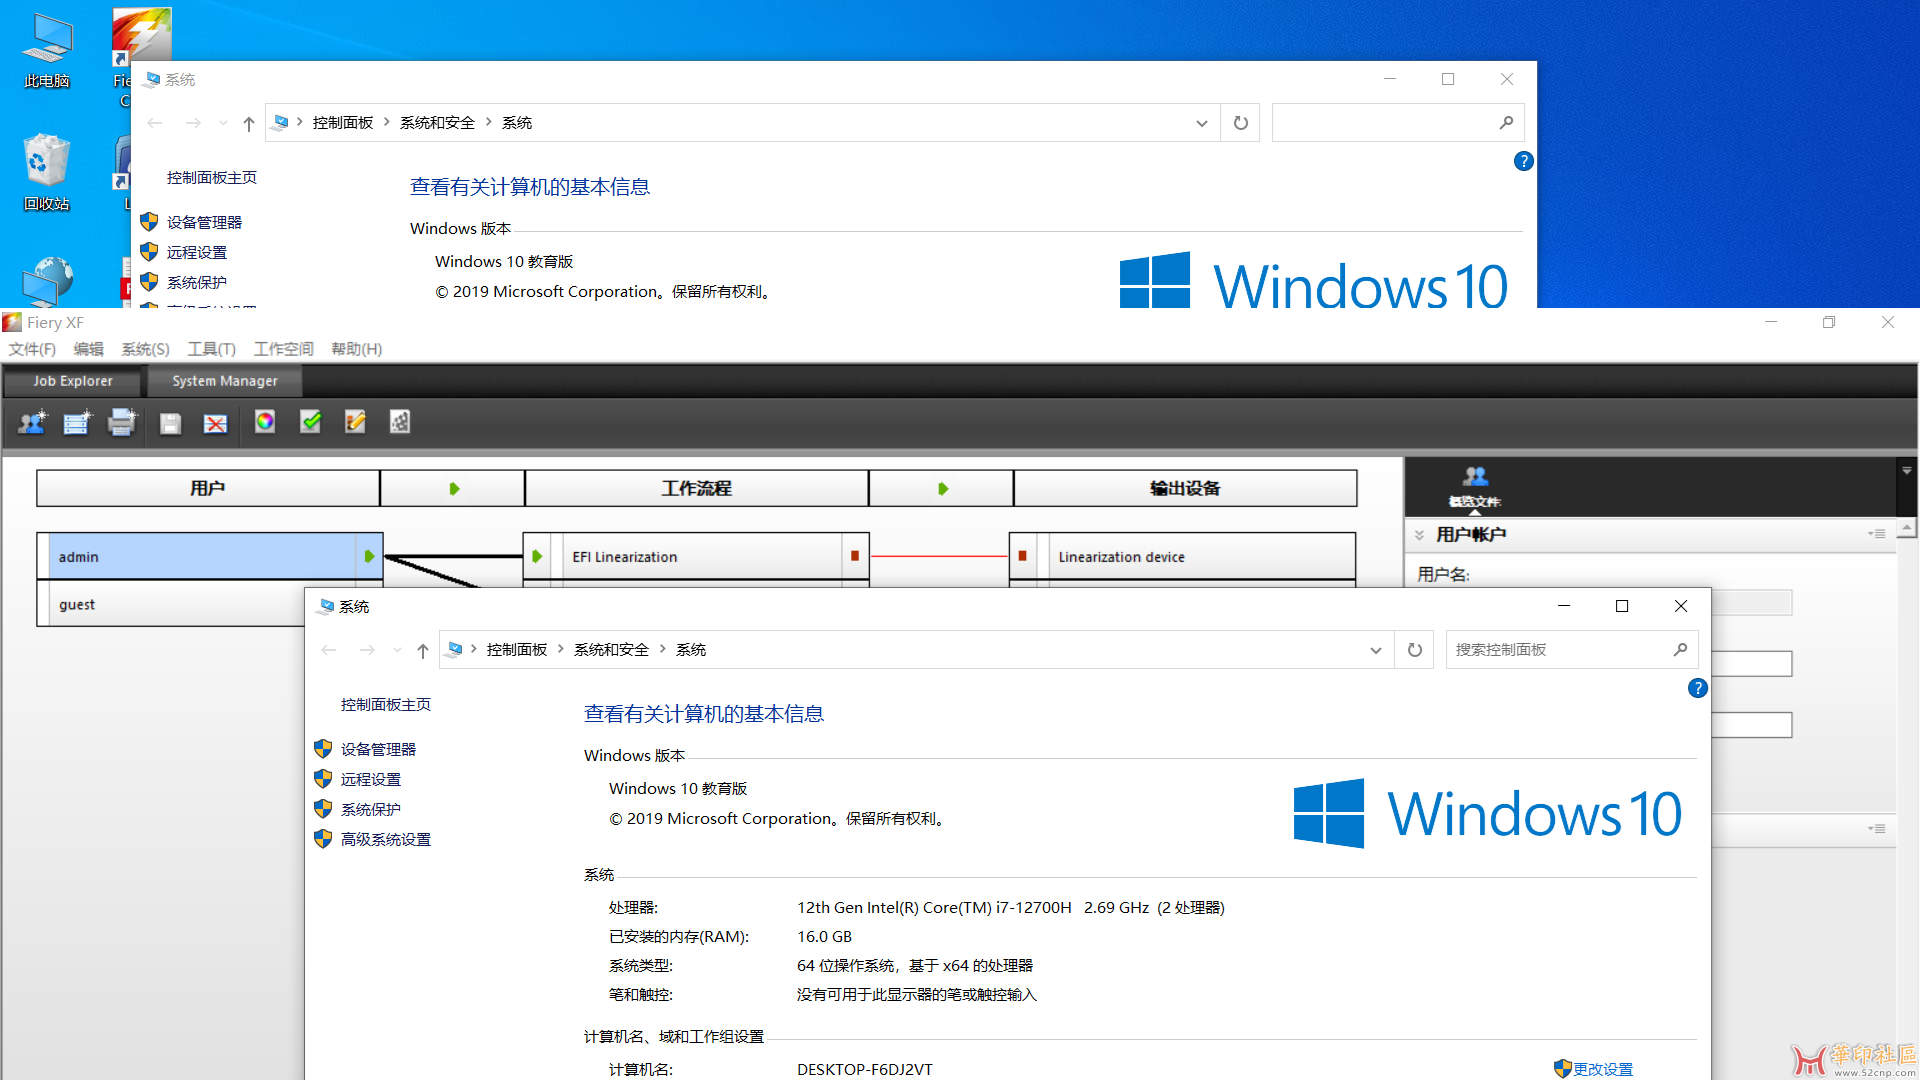1920x1080 pixels.
Task: Click the delete red X icon
Action: coord(215,423)
